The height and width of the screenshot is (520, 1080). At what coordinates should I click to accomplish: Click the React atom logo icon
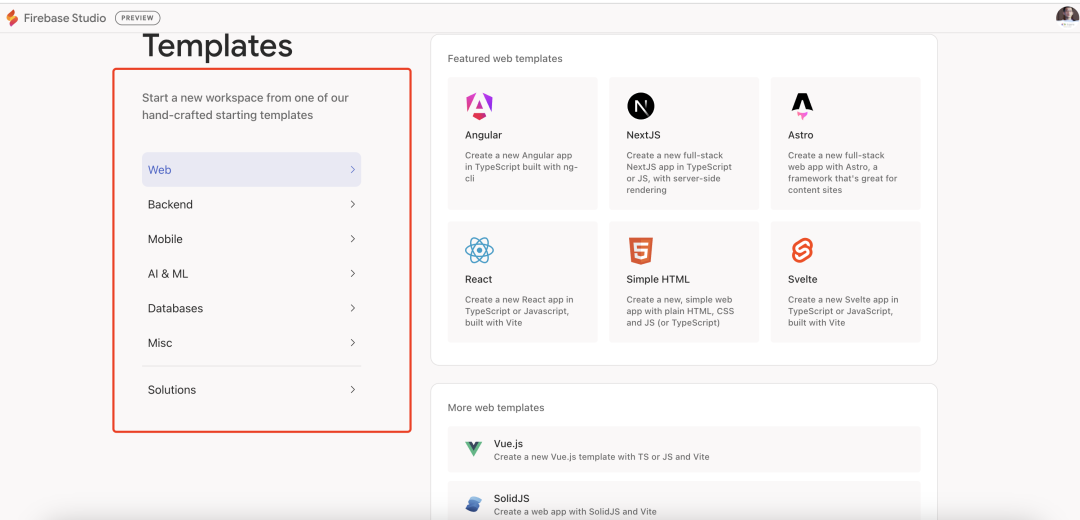tap(479, 251)
